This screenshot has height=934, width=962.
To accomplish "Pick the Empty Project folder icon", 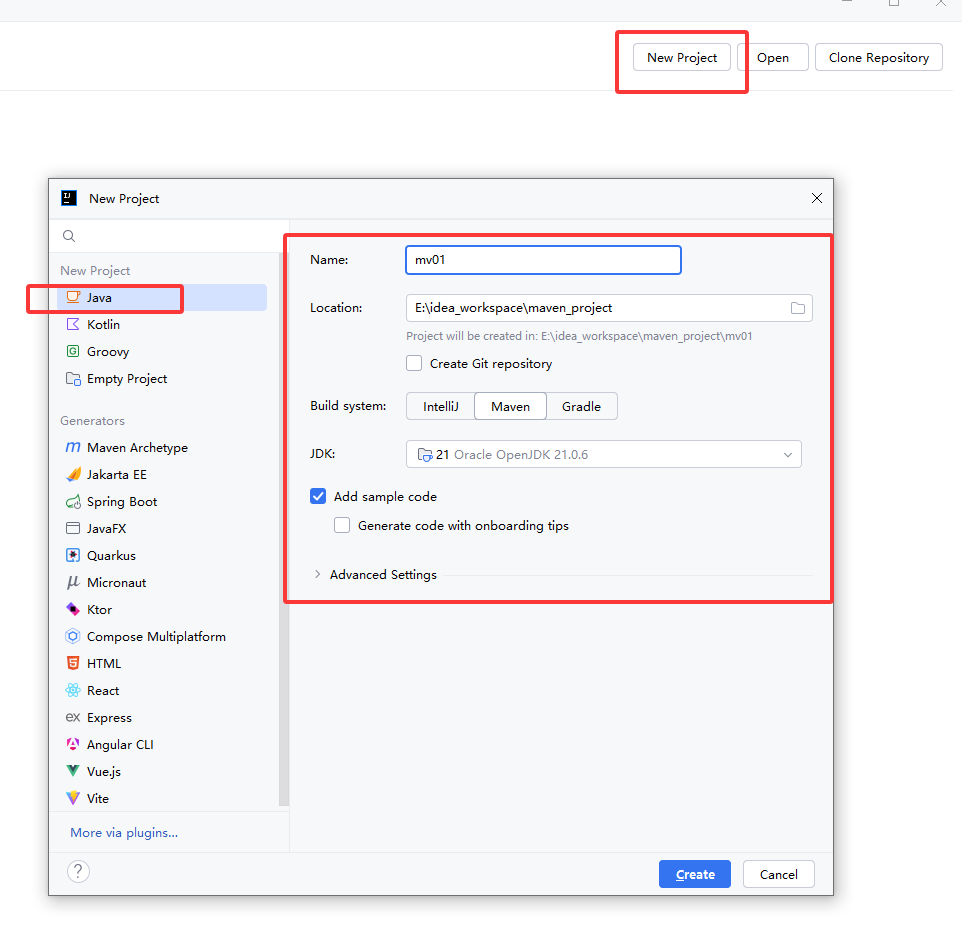I will [x=73, y=379].
